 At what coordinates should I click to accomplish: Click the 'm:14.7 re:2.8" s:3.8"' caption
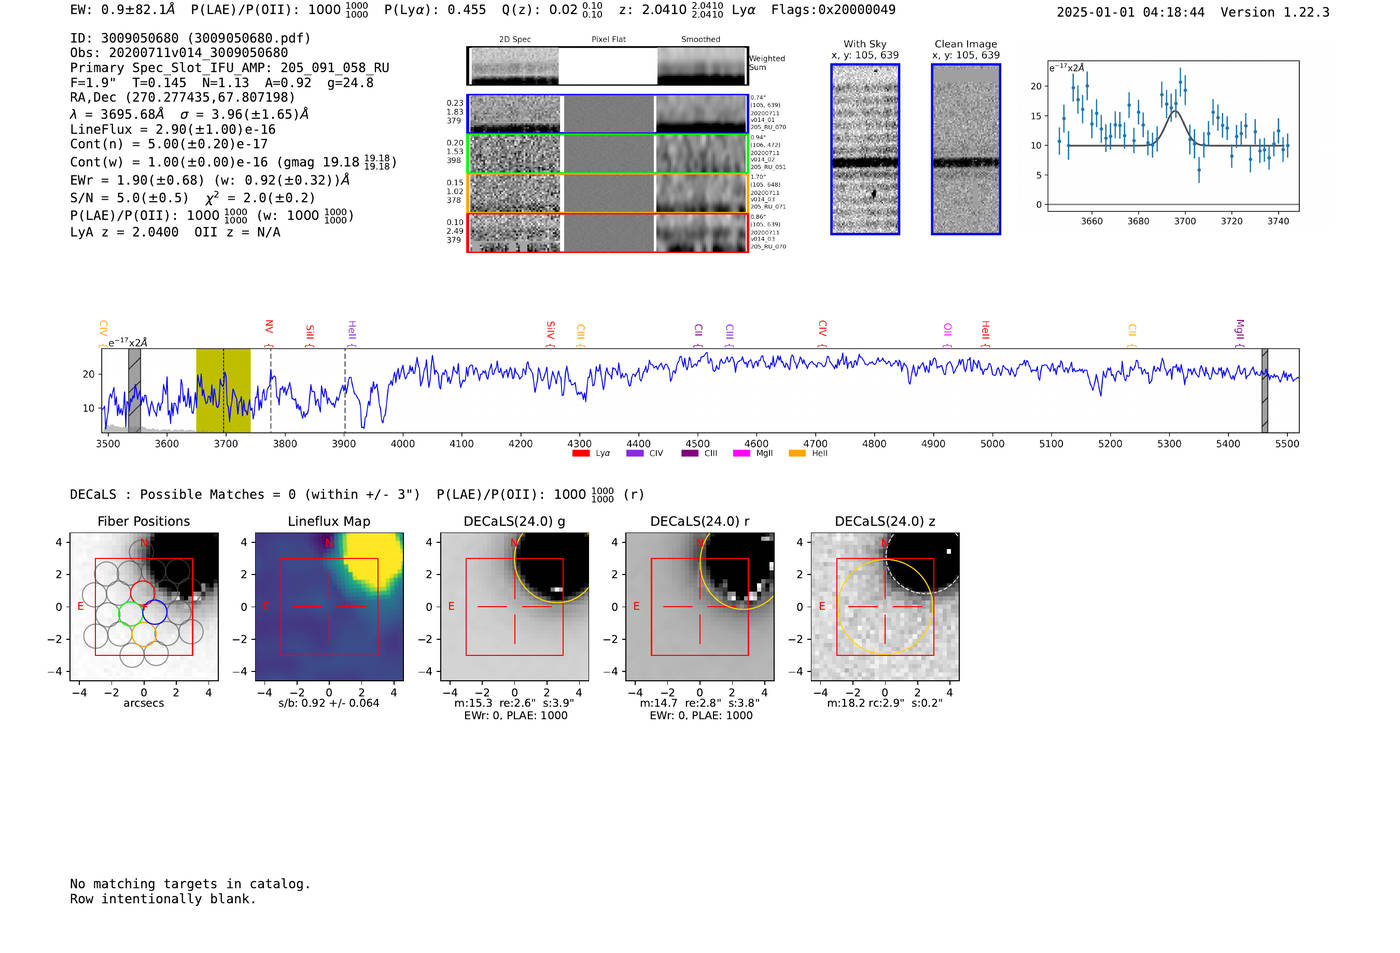[700, 703]
